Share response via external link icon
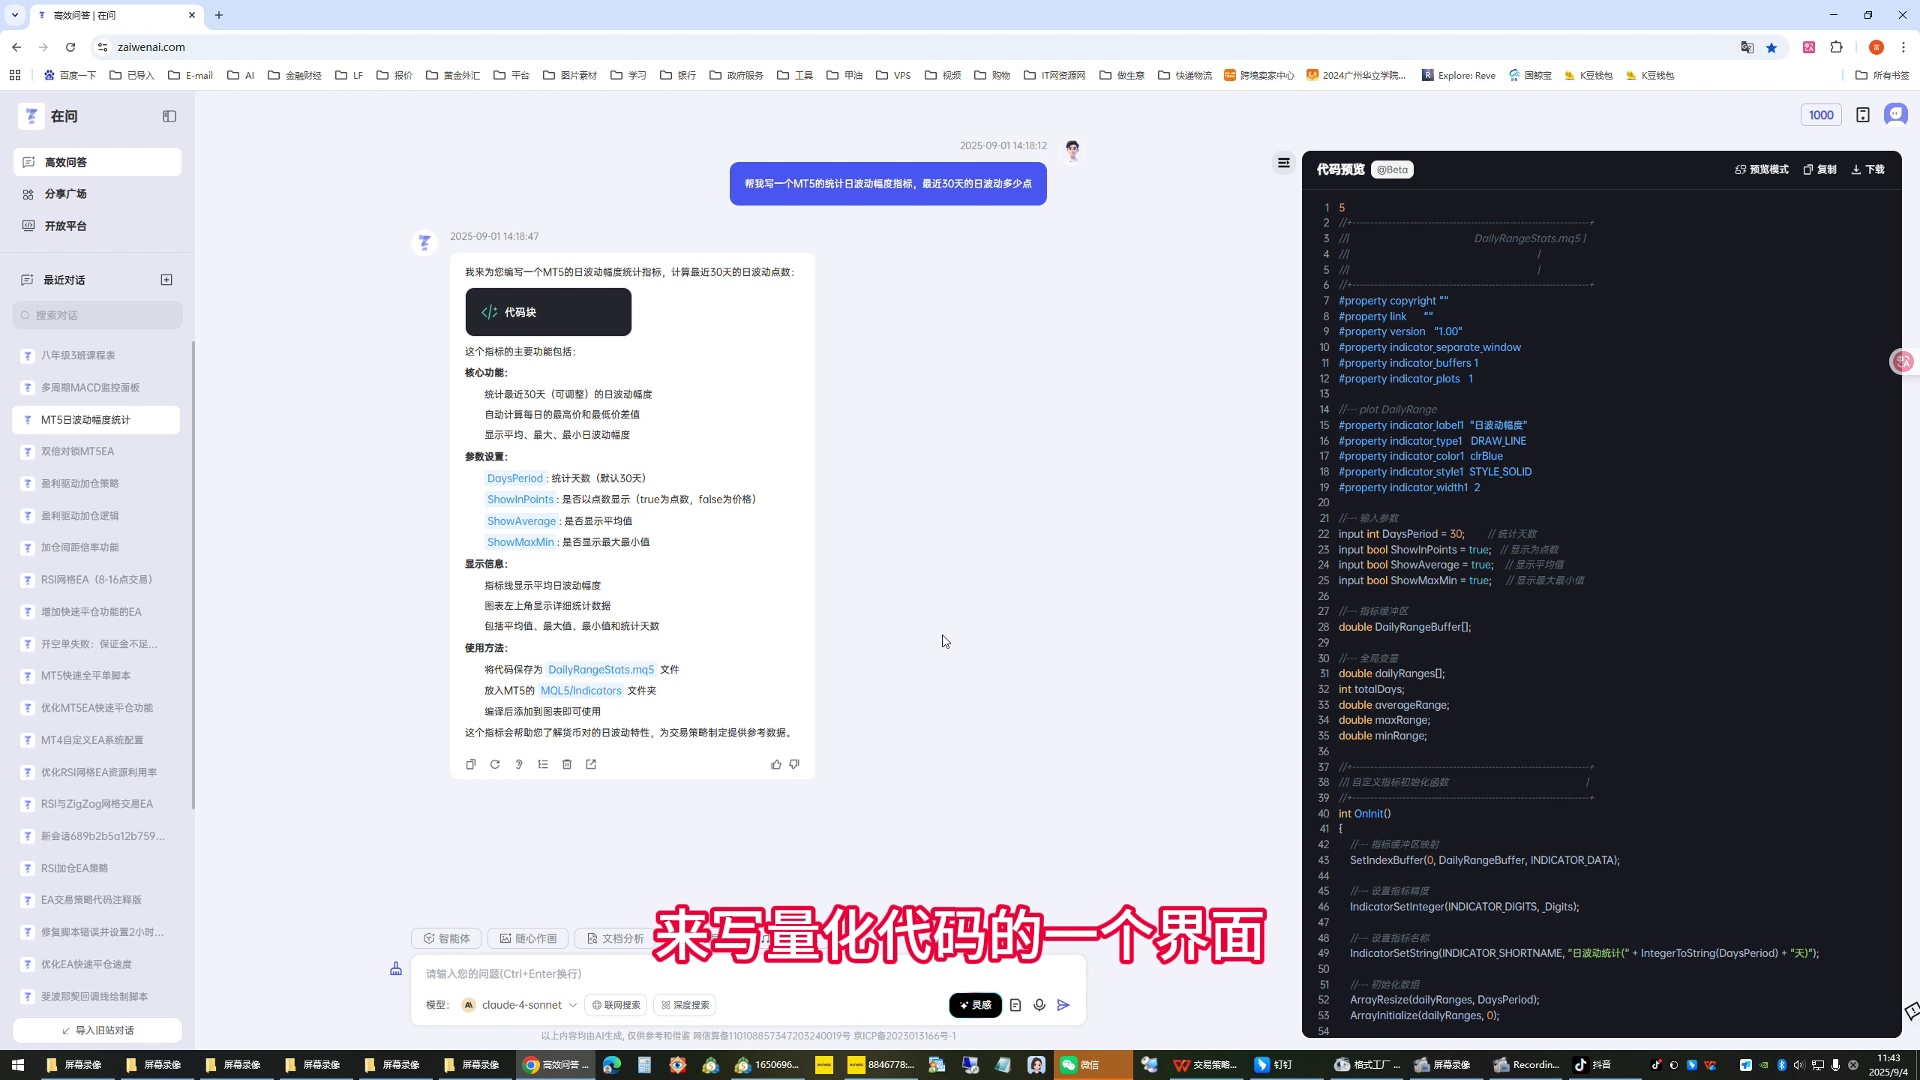Screen dimensions: 1920x1080 point(591,764)
